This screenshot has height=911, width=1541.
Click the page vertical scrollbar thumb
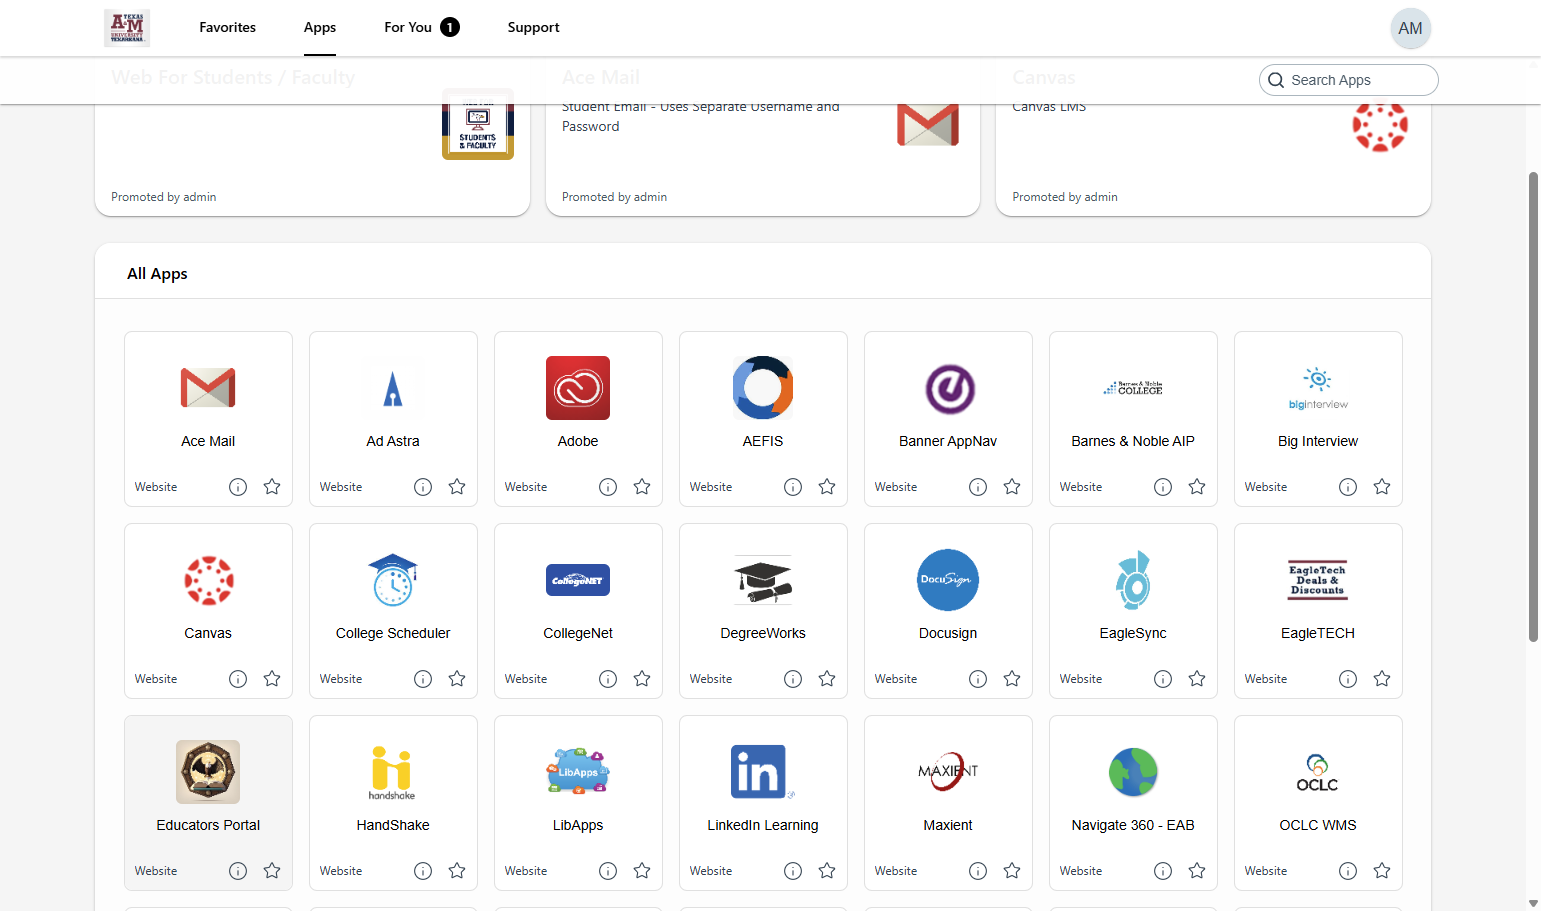1533,407
